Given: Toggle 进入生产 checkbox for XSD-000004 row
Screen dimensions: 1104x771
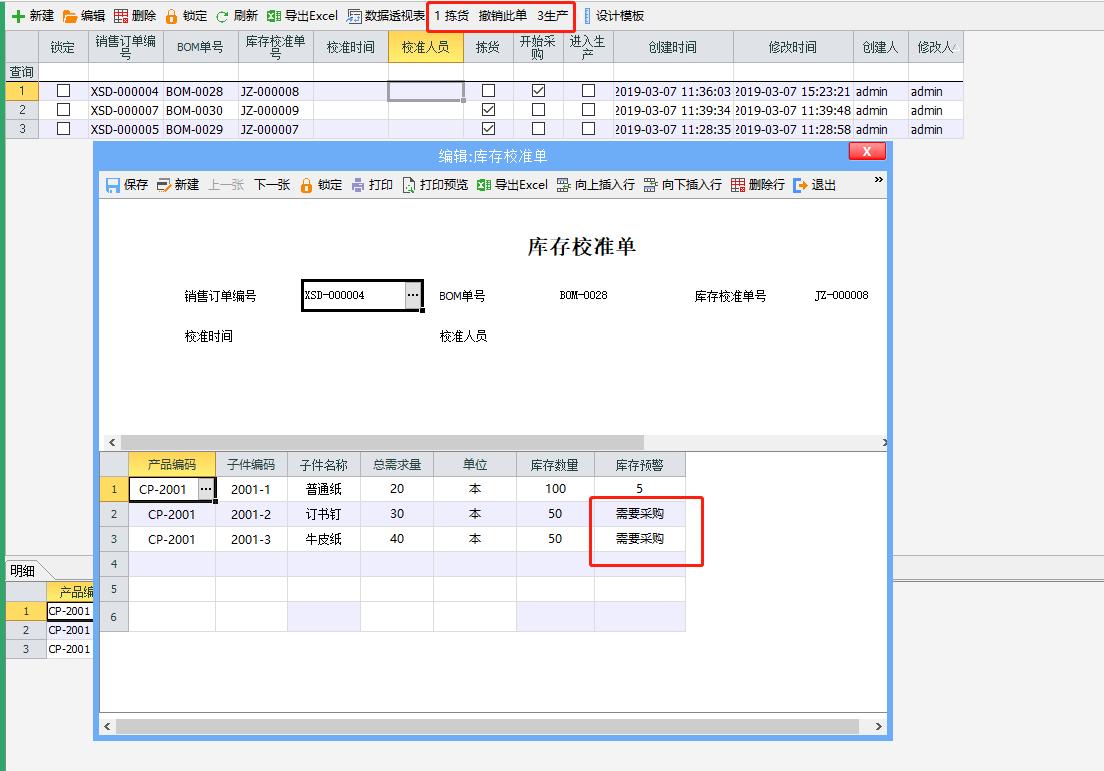Looking at the screenshot, I should [589, 91].
